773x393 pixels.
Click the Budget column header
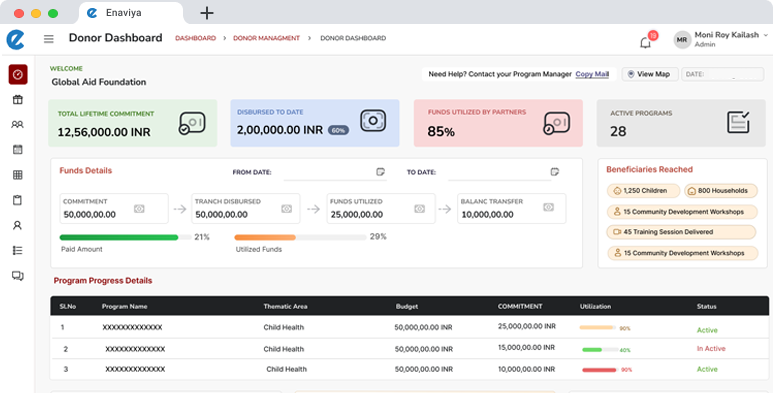(x=407, y=306)
